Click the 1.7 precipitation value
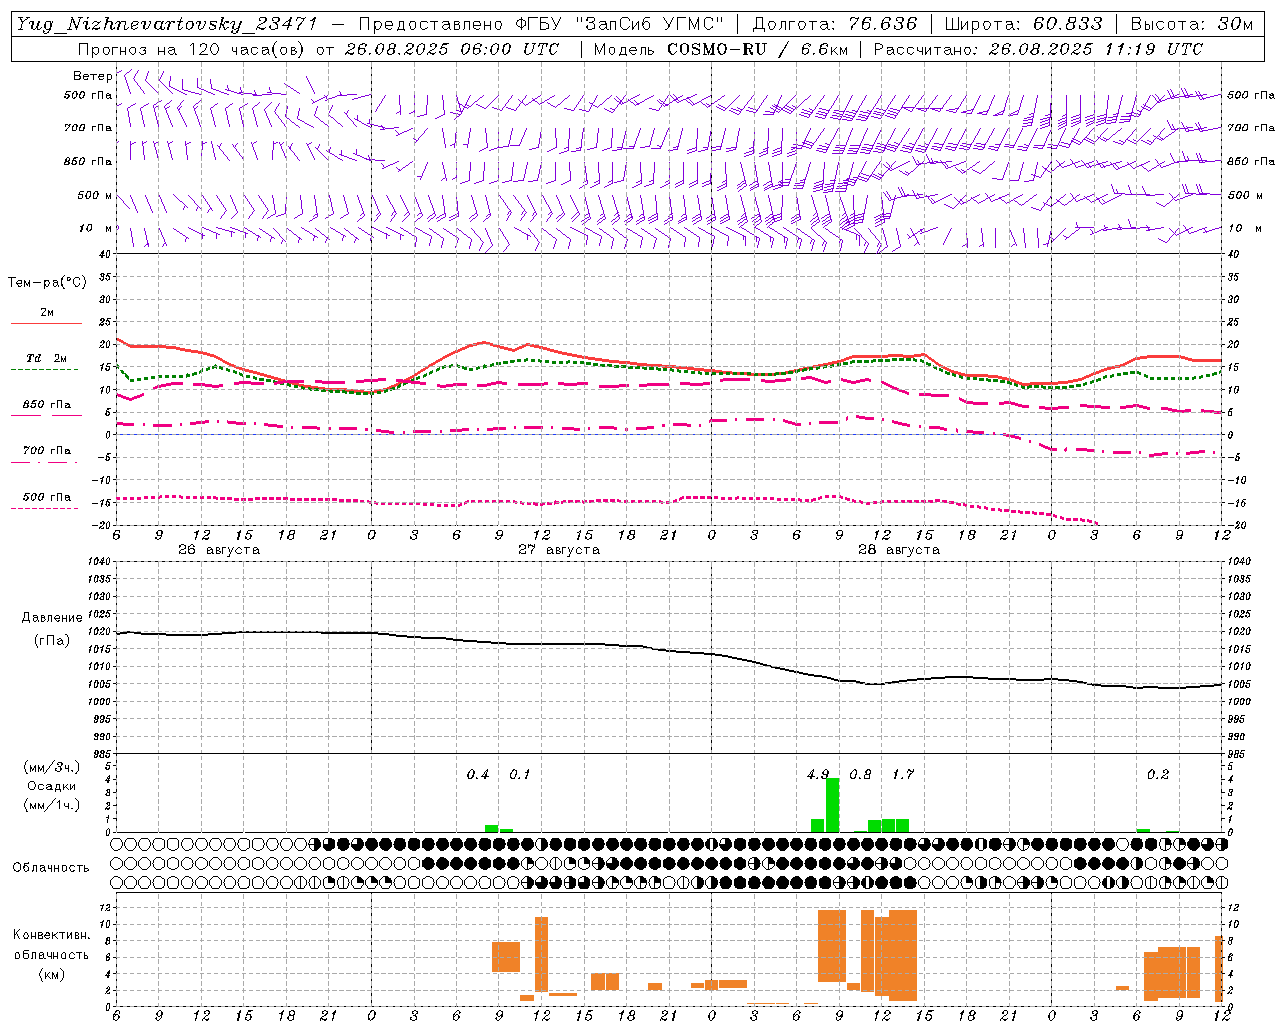Screen dimensions: 1280x1024 click(903, 775)
